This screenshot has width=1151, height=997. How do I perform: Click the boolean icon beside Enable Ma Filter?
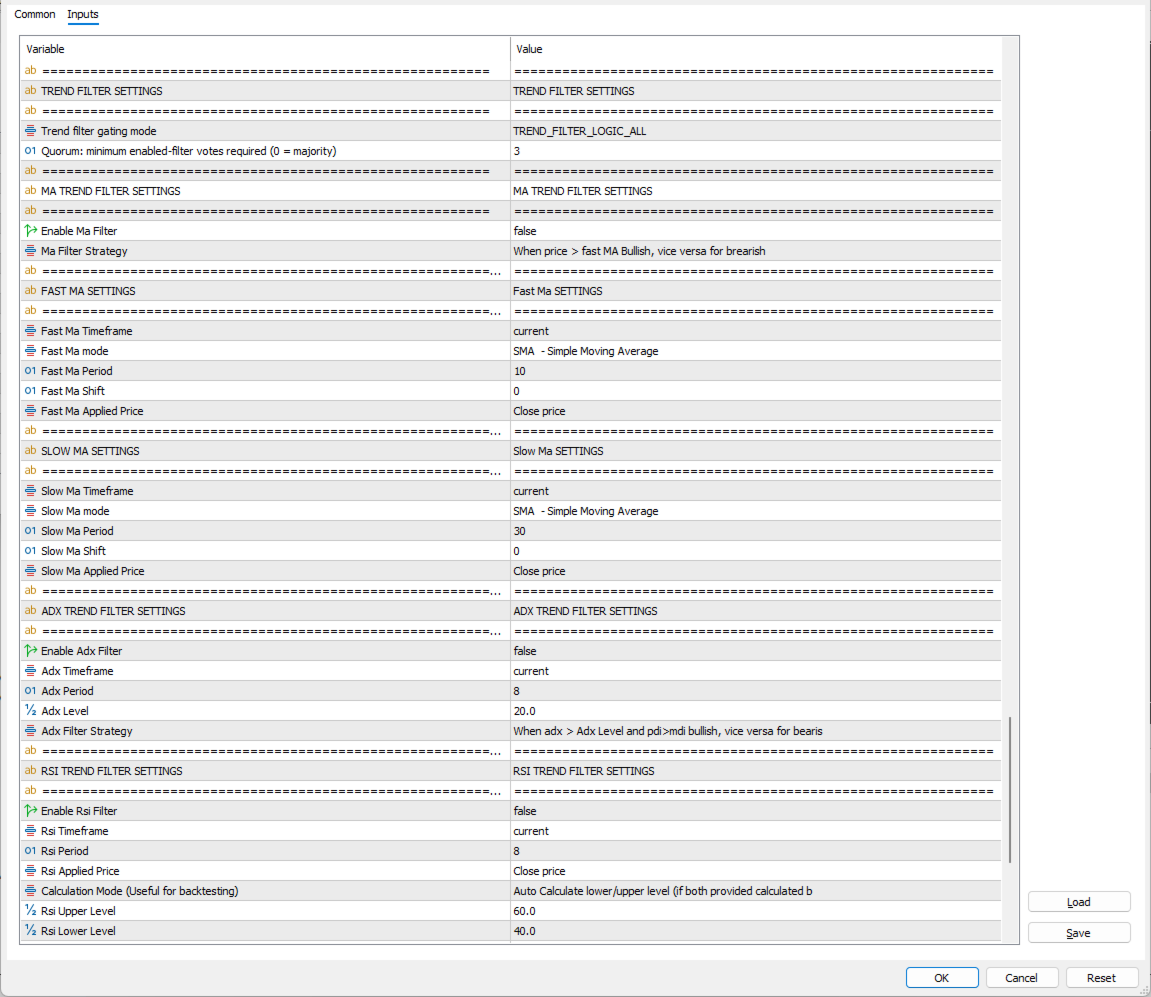click(30, 231)
